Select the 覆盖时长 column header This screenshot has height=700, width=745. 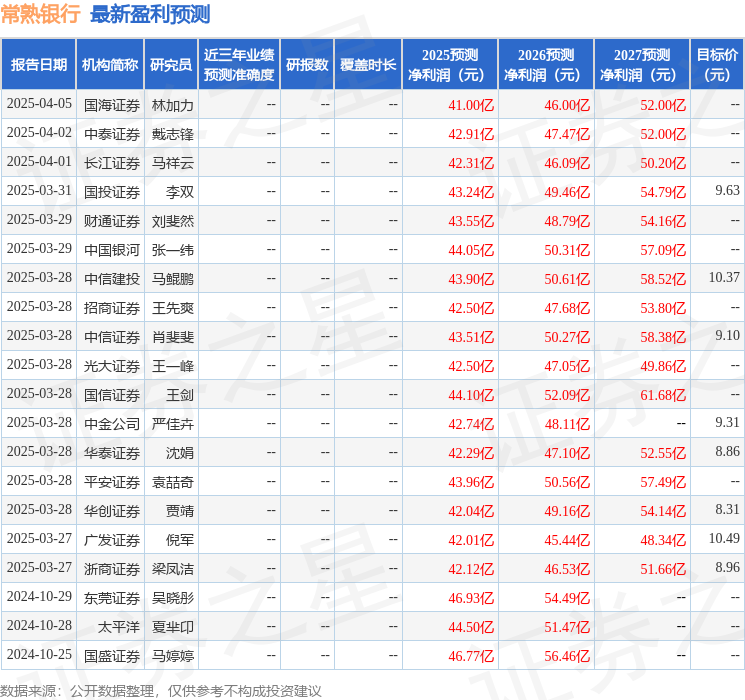pyautogui.click(x=368, y=65)
